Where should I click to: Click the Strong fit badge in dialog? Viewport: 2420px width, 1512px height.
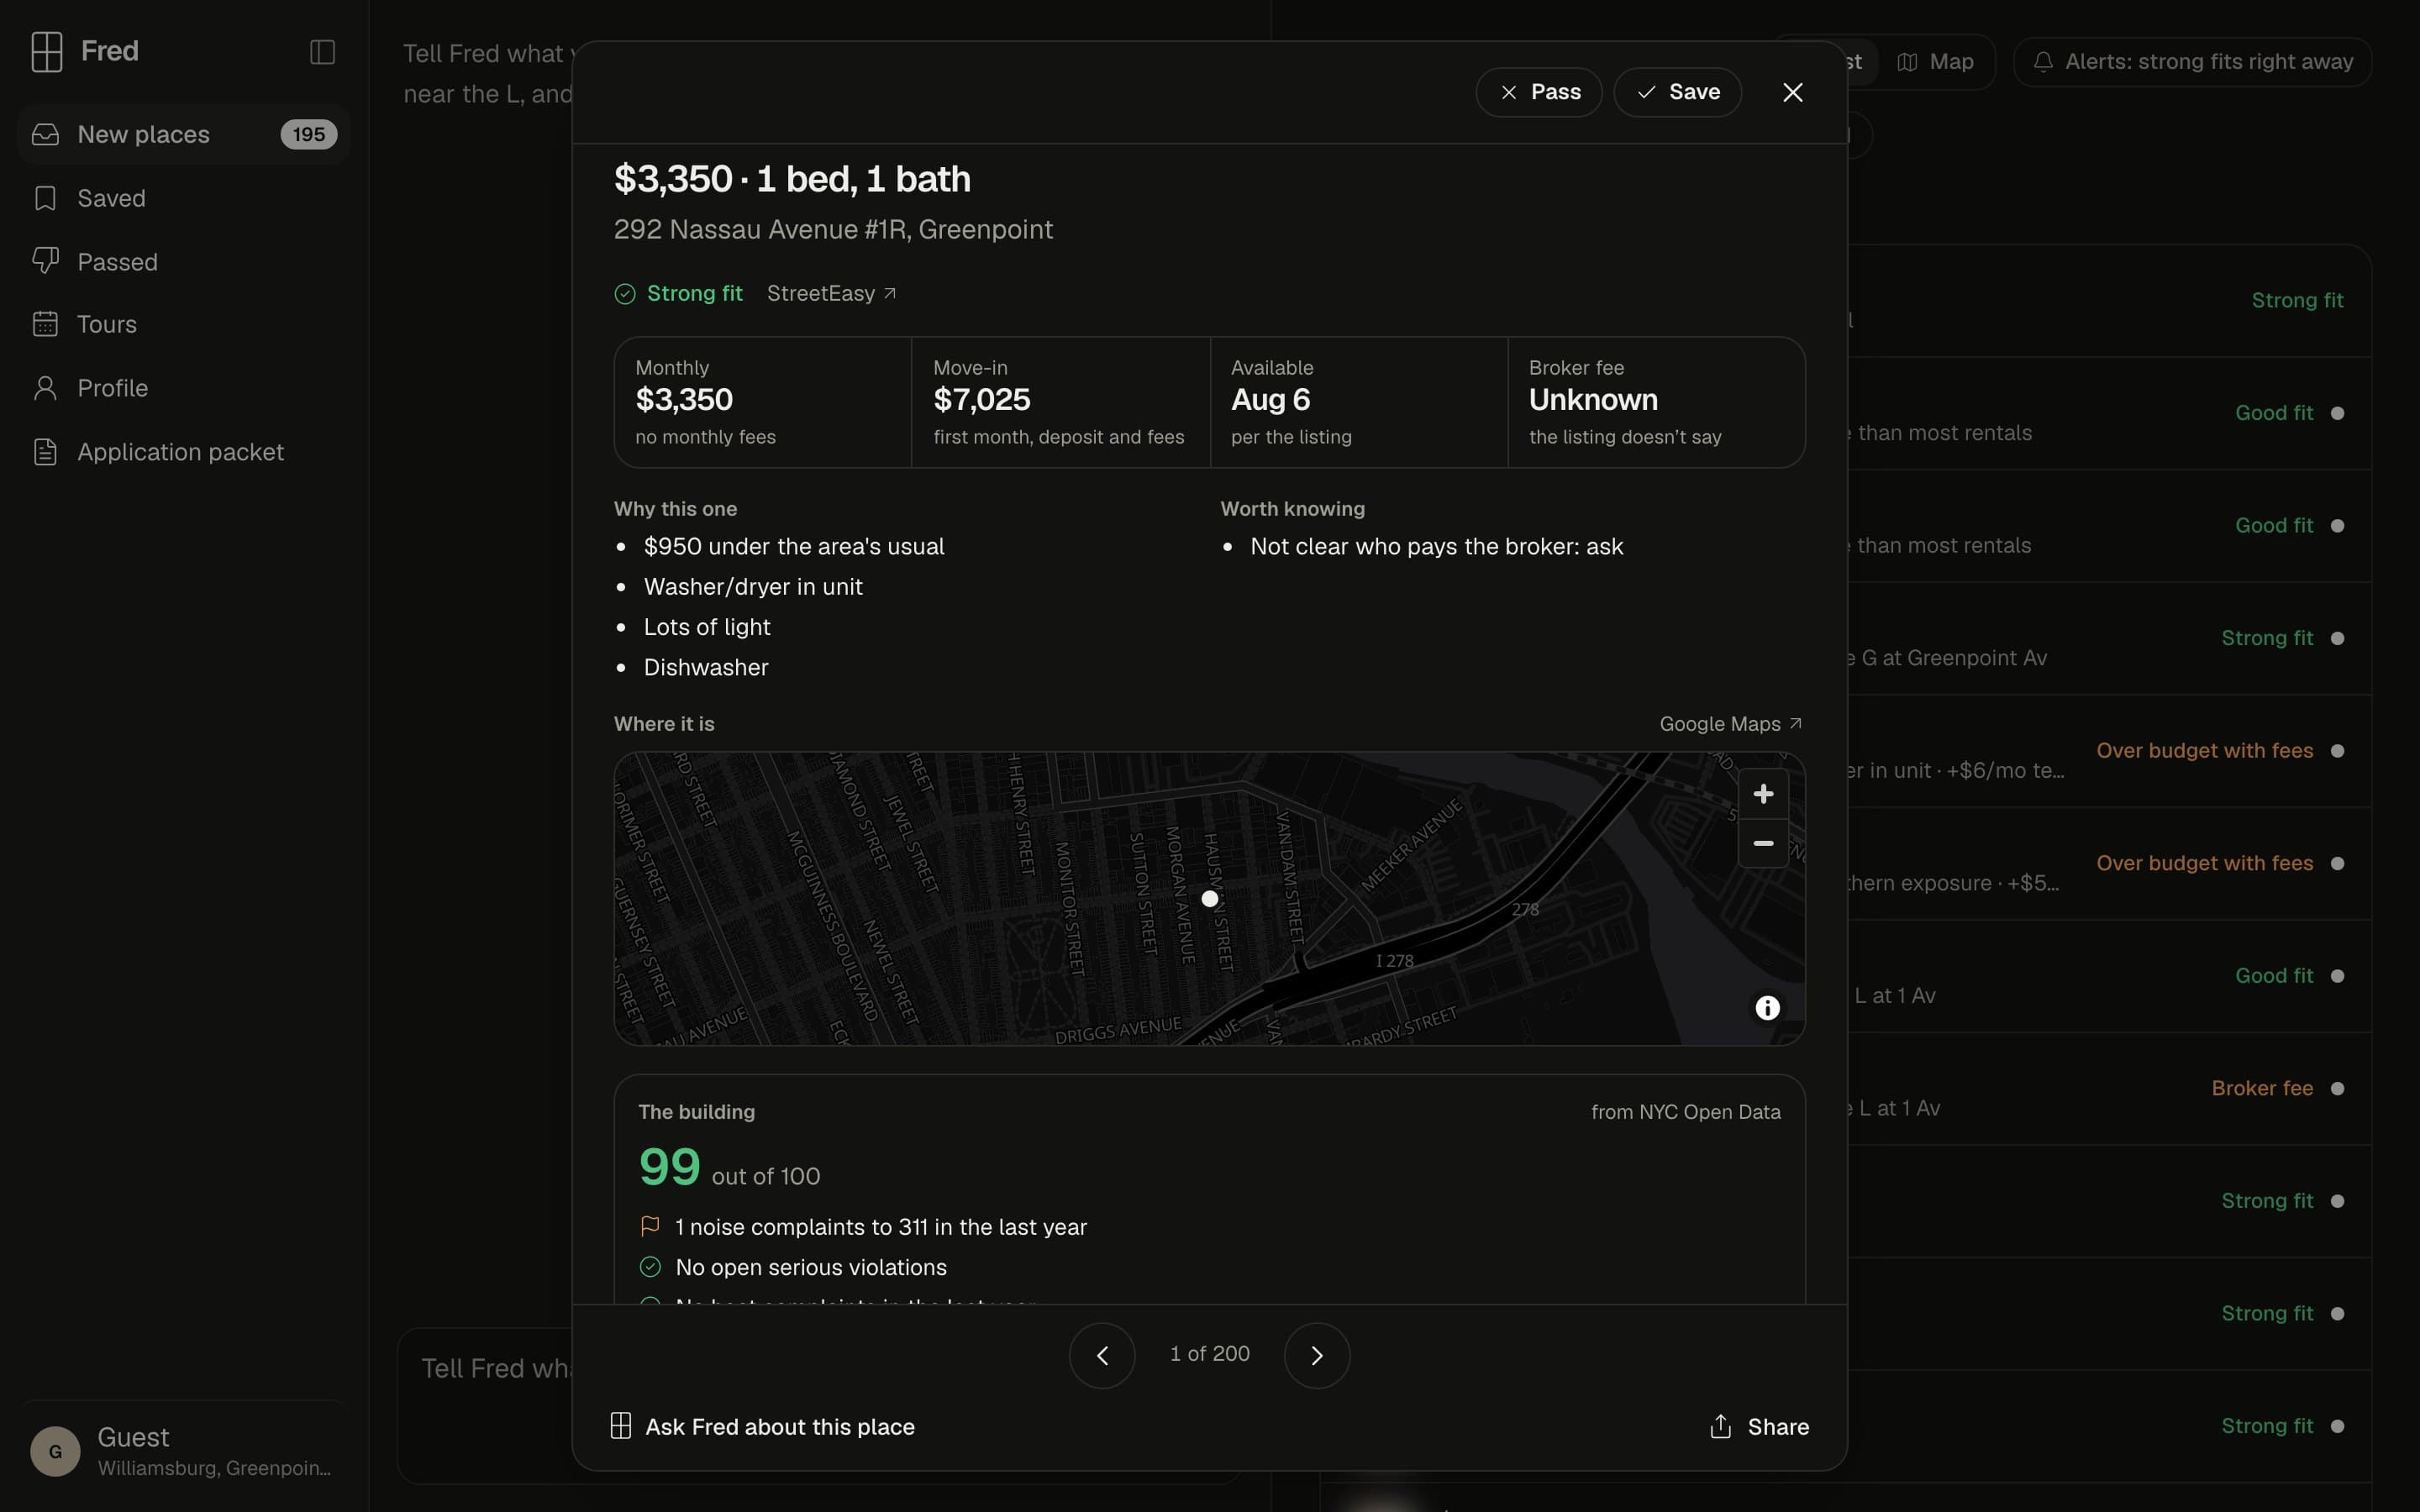(x=678, y=293)
